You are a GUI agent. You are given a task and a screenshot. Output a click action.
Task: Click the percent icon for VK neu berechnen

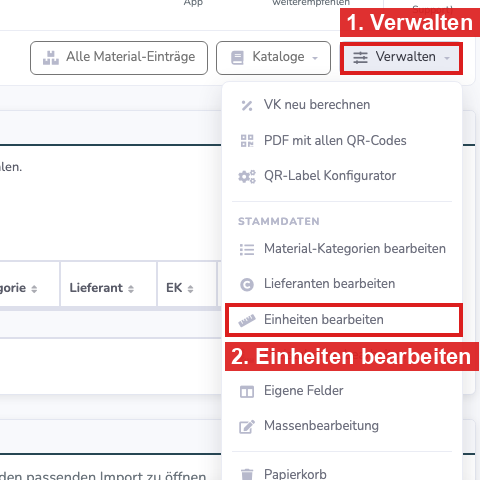pyautogui.click(x=247, y=106)
